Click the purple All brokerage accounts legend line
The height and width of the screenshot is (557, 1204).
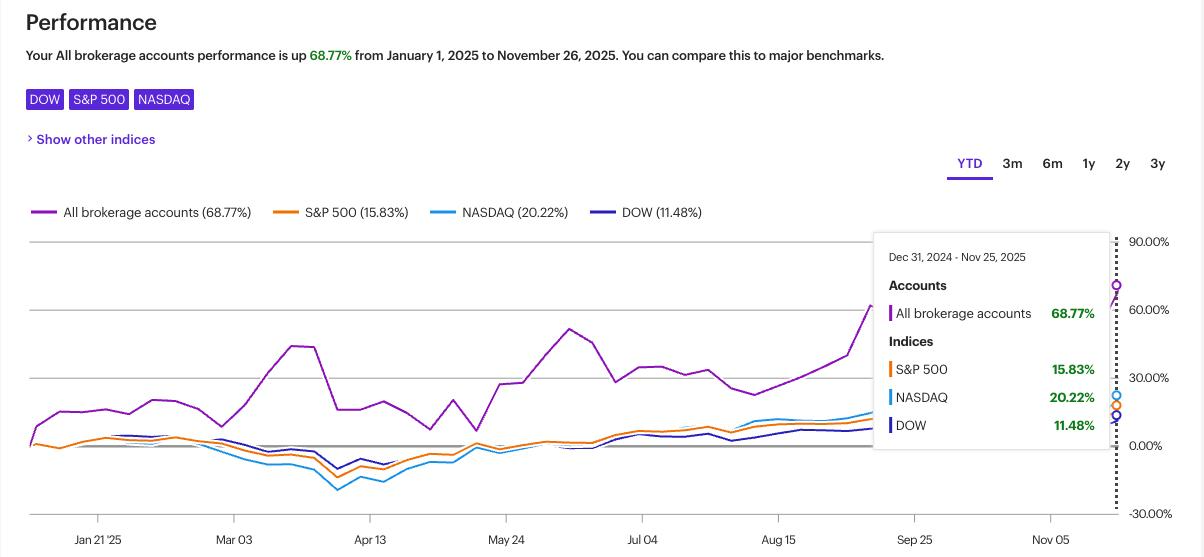tap(44, 212)
